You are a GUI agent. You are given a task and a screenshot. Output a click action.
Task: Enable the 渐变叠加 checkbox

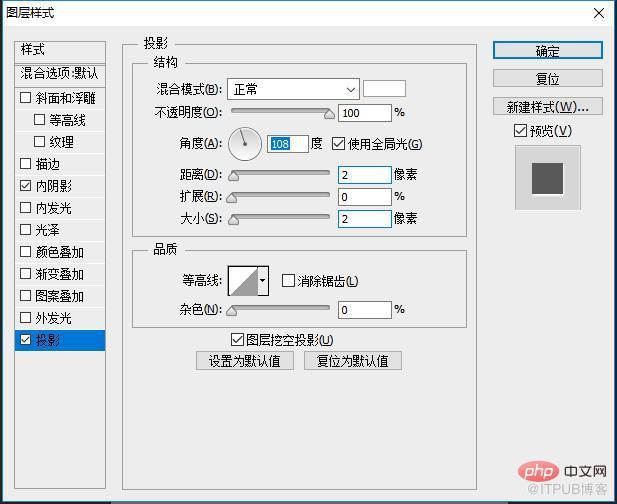(x=26, y=273)
